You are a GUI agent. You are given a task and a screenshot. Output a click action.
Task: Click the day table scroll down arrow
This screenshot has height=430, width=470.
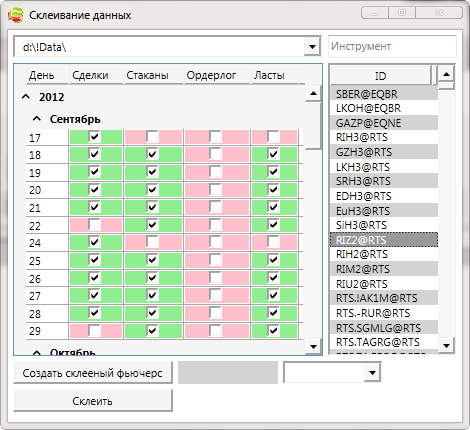(x=313, y=347)
